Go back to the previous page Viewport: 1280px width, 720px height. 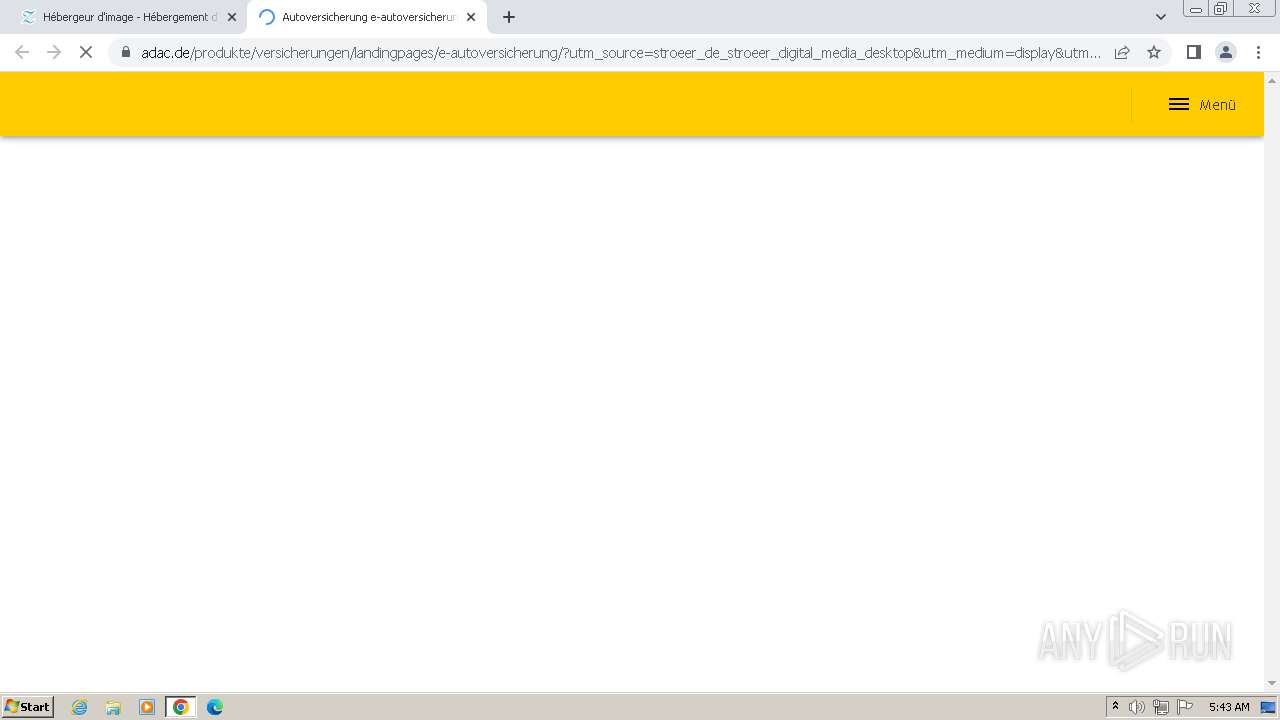coord(22,52)
